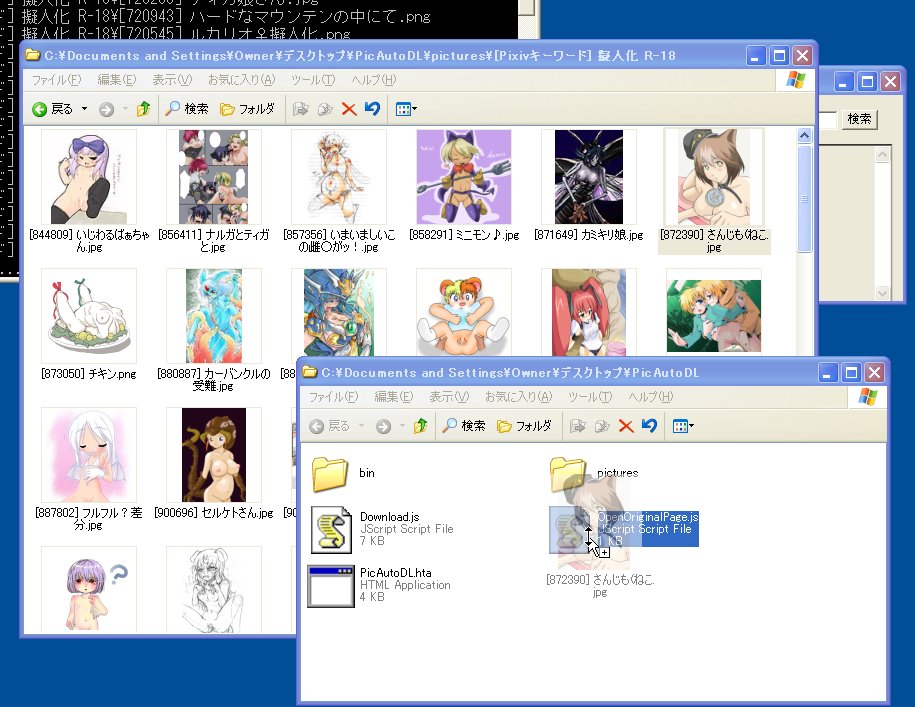Click Undo arrow in PicAutoDL toolbar
This screenshot has height=707, width=915.
tap(649, 426)
